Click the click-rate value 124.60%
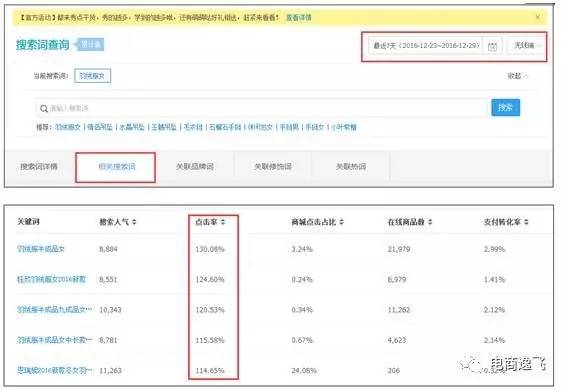 click(210, 279)
